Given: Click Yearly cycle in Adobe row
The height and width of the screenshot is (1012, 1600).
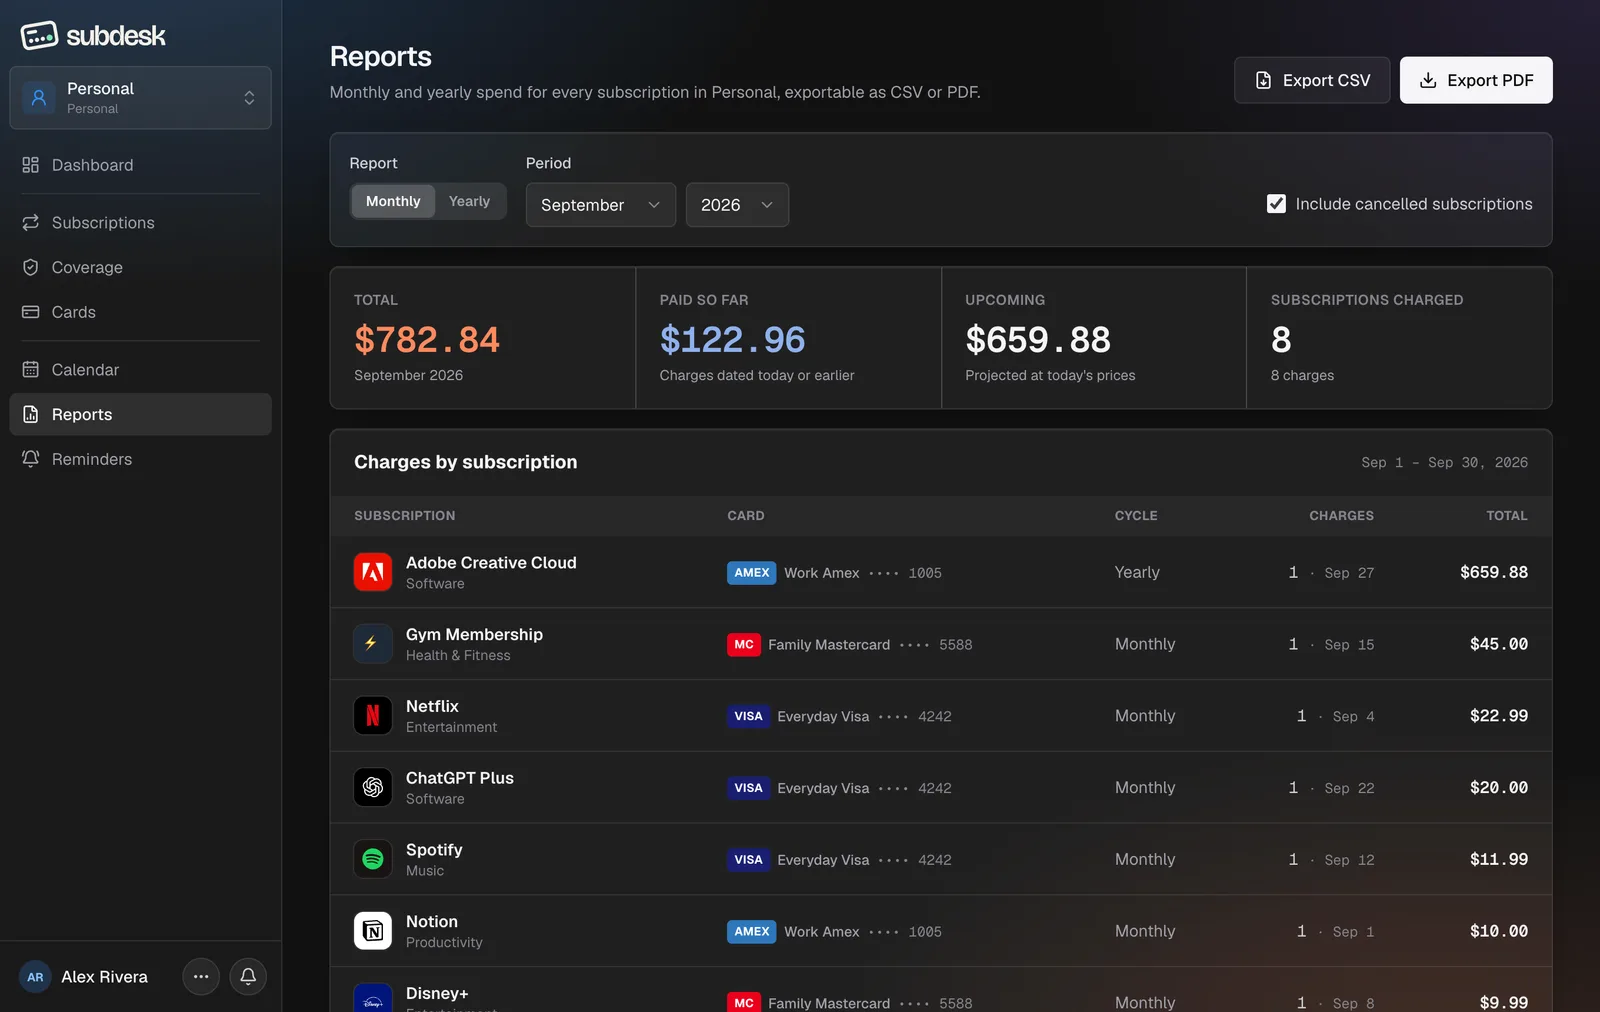Looking at the screenshot, I should point(1137,572).
